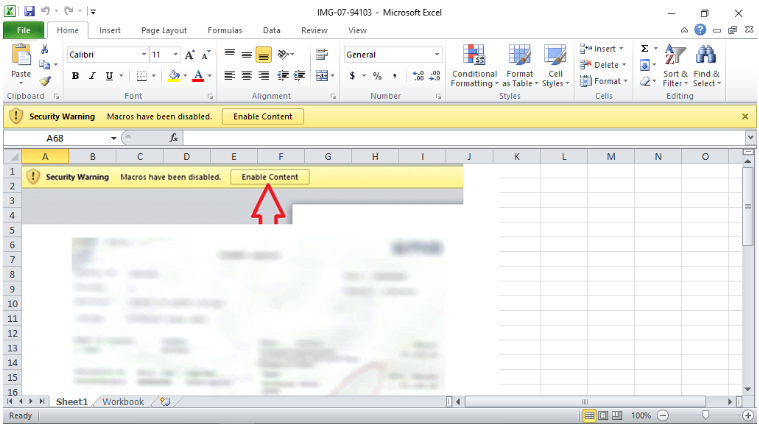Toggle highlighted Bottom Align button
The height and width of the screenshot is (424, 759).
tap(263, 55)
